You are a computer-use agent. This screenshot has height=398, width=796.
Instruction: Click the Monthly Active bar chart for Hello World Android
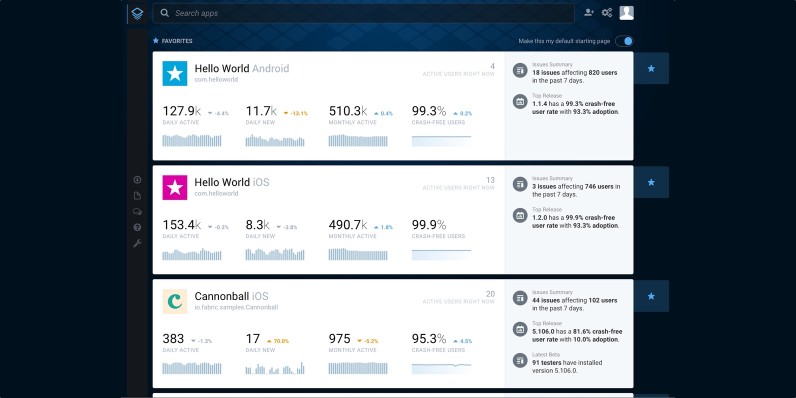click(358, 140)
